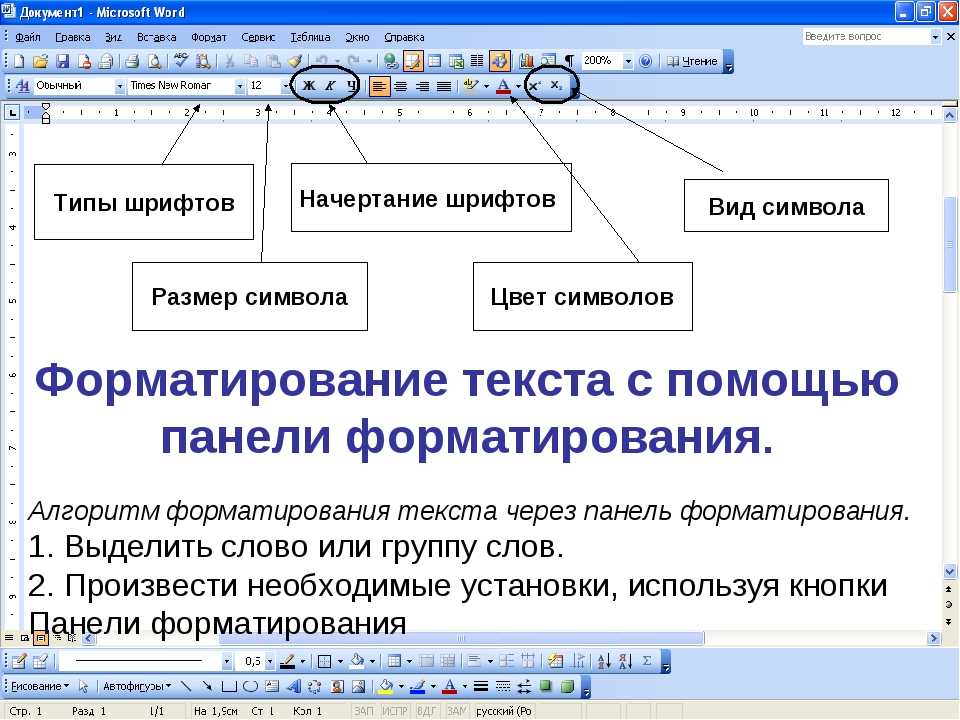The image size is (960, 720).
Task: Toggle center alignment button
Action: [x=401, y=86]
